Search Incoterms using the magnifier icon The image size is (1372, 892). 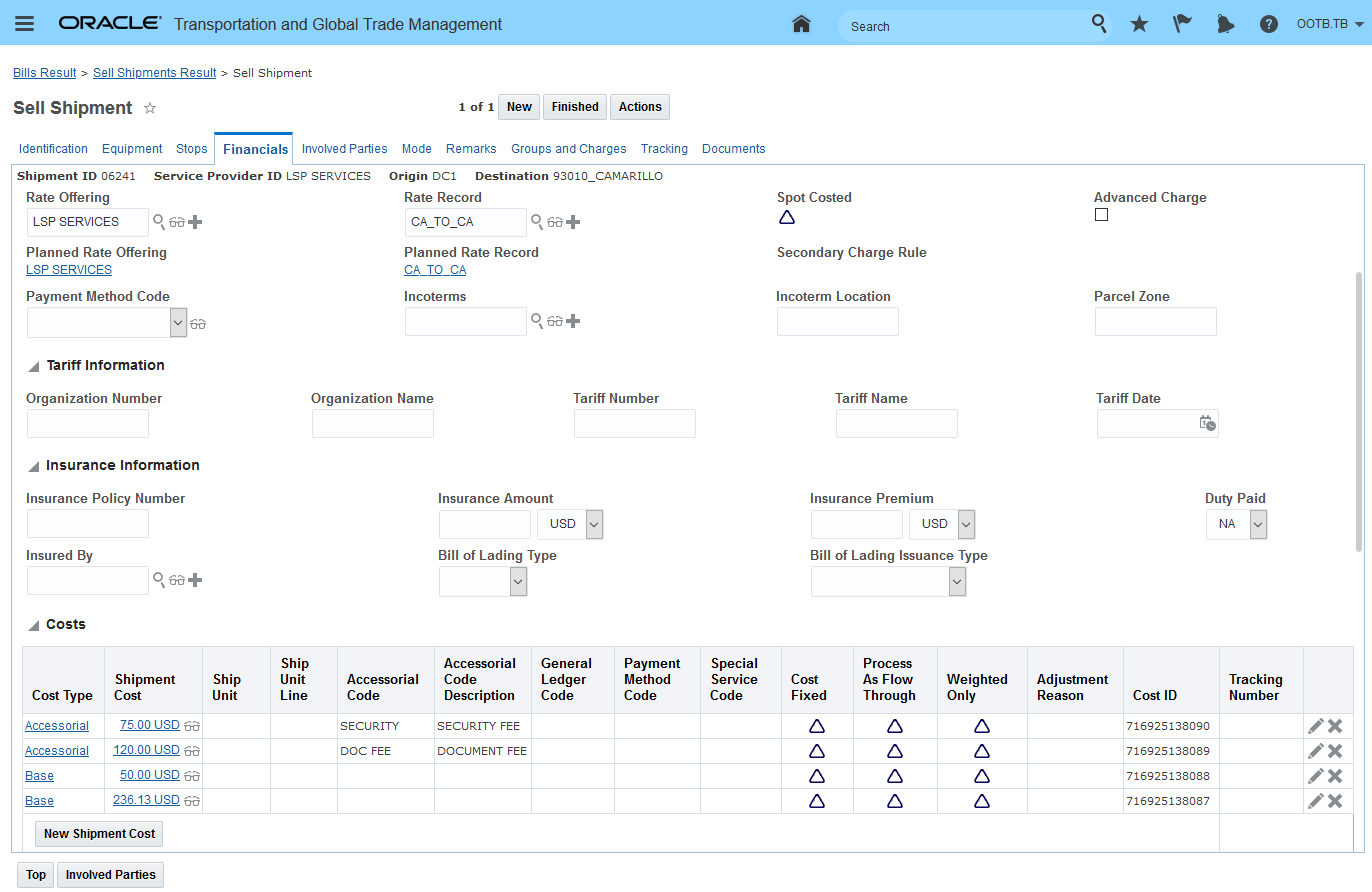[x=537, y=320]
